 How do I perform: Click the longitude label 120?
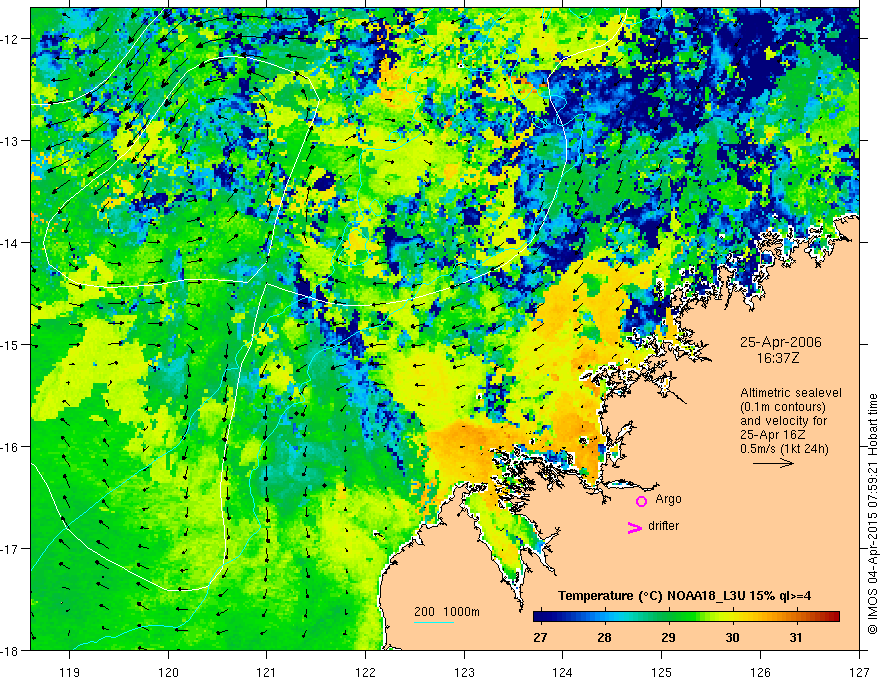click(168, 672)
